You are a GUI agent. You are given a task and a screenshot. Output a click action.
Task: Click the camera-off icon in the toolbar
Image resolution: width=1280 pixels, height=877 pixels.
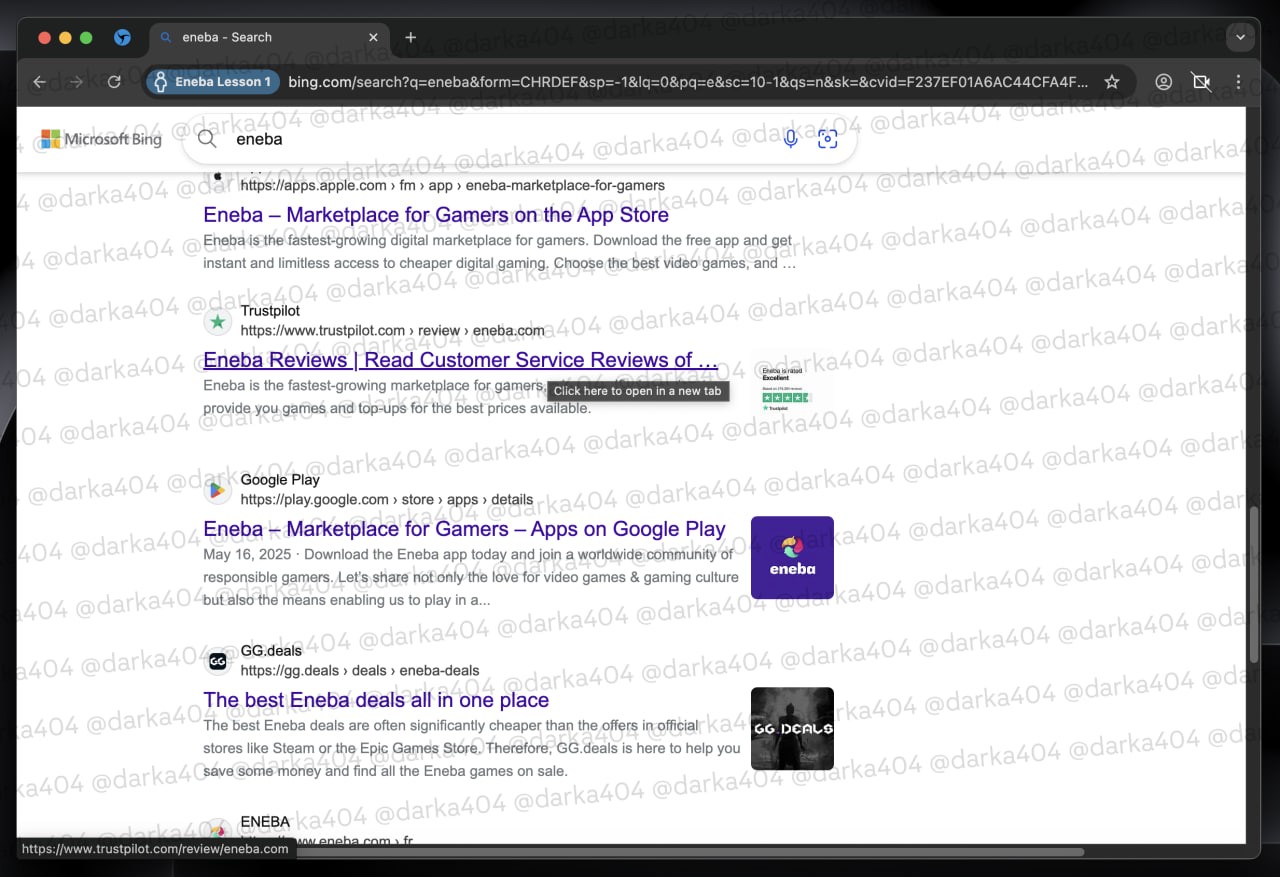1201,82
